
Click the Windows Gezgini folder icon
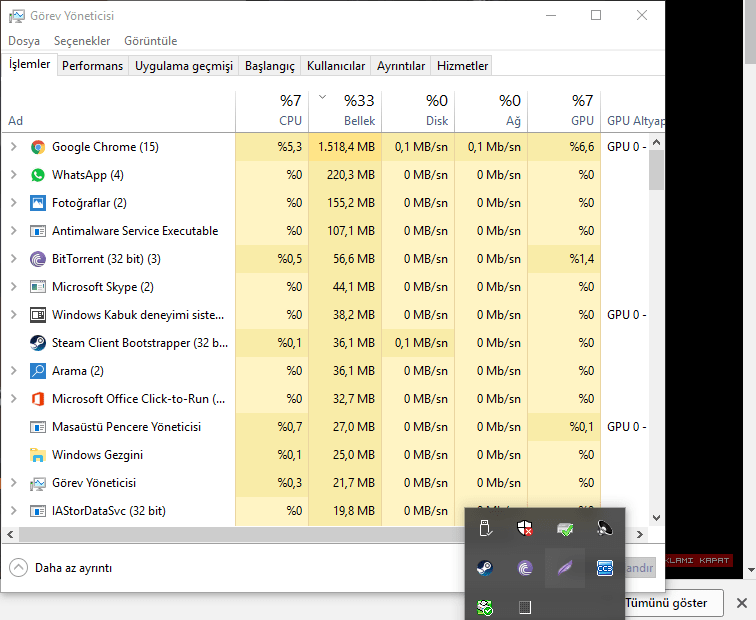[x=38, y=455]
